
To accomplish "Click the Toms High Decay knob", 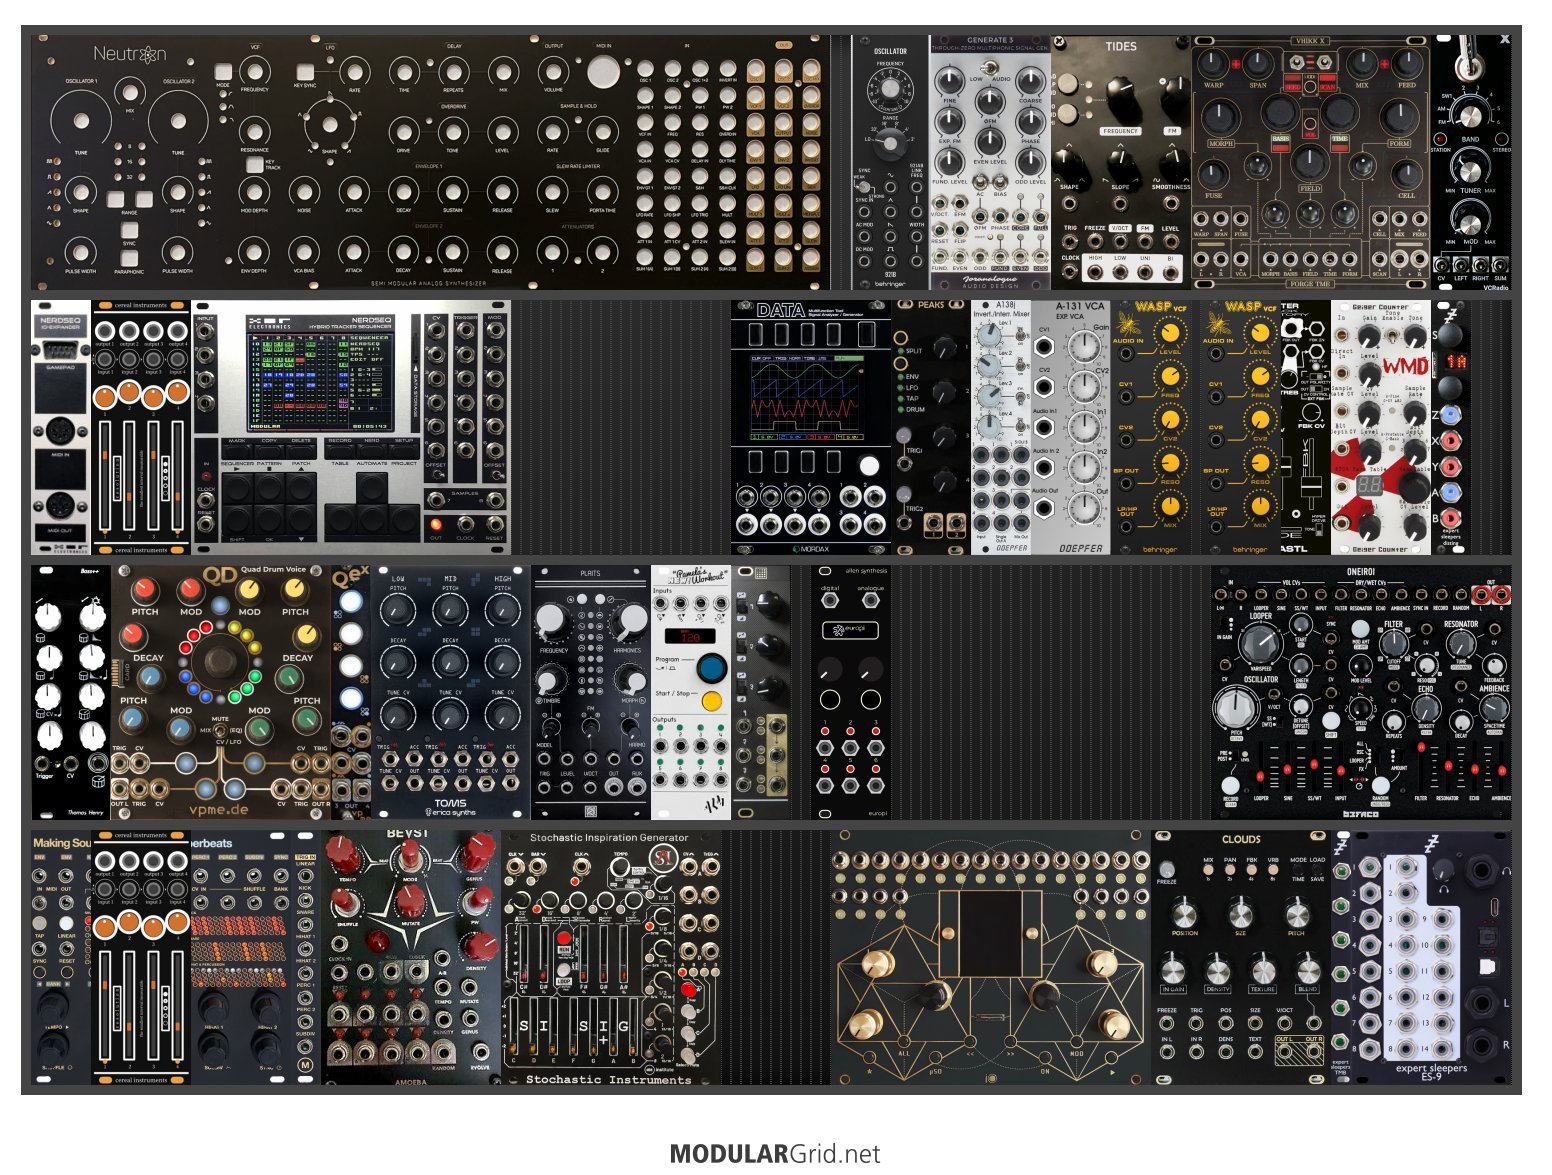I will (502, 662).
